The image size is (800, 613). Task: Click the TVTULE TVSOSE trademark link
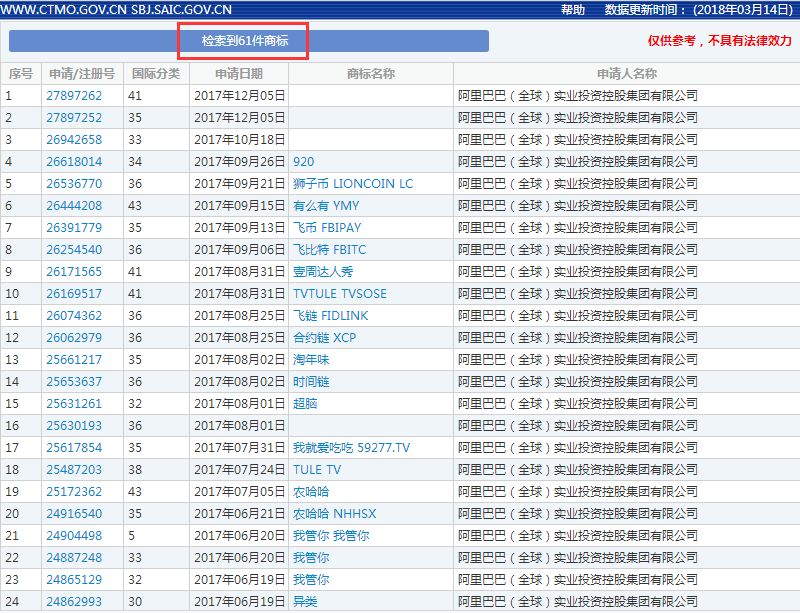339,294
